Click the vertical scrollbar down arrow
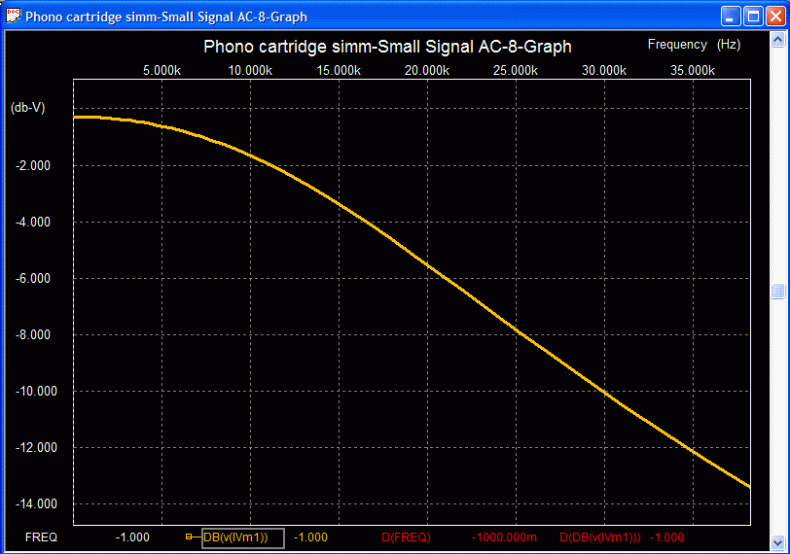 tap(777, 539)
